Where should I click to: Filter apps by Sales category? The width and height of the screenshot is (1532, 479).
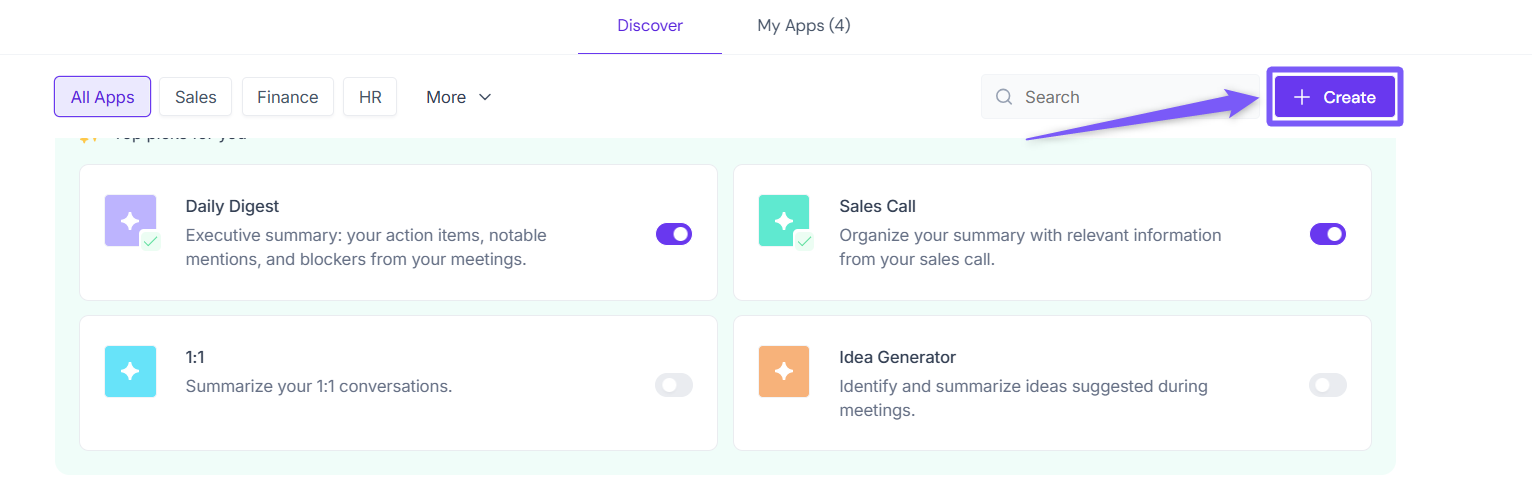pyautogui.click(x=196, y=97)
